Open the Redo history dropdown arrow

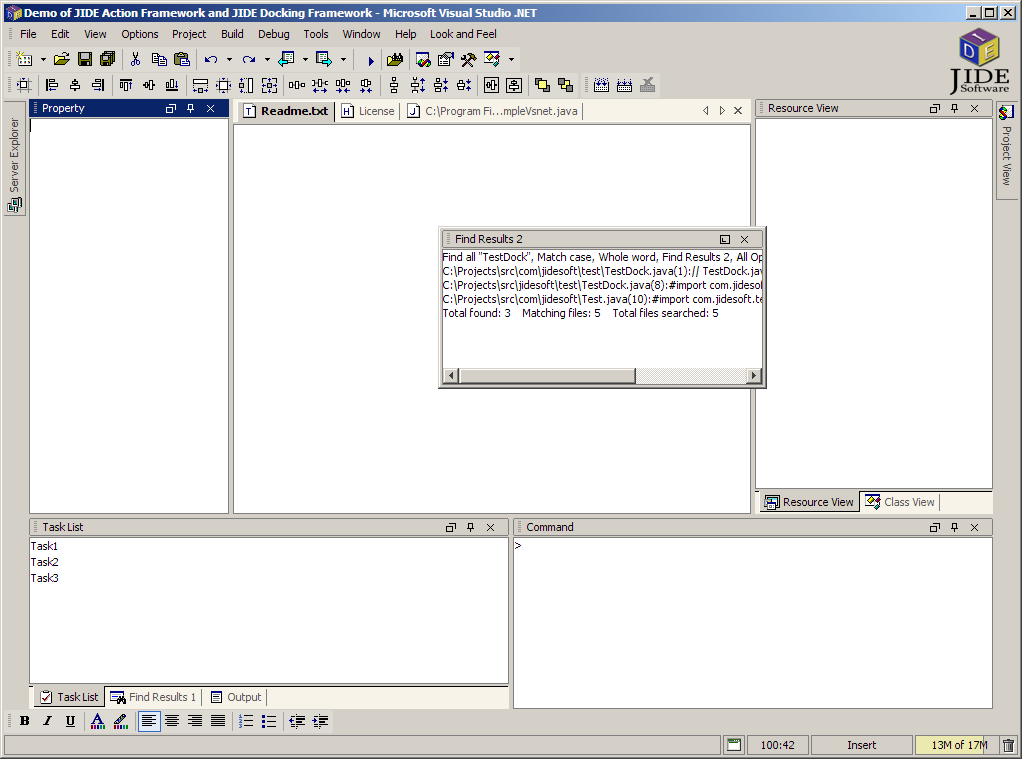click(x=267, y=59)
